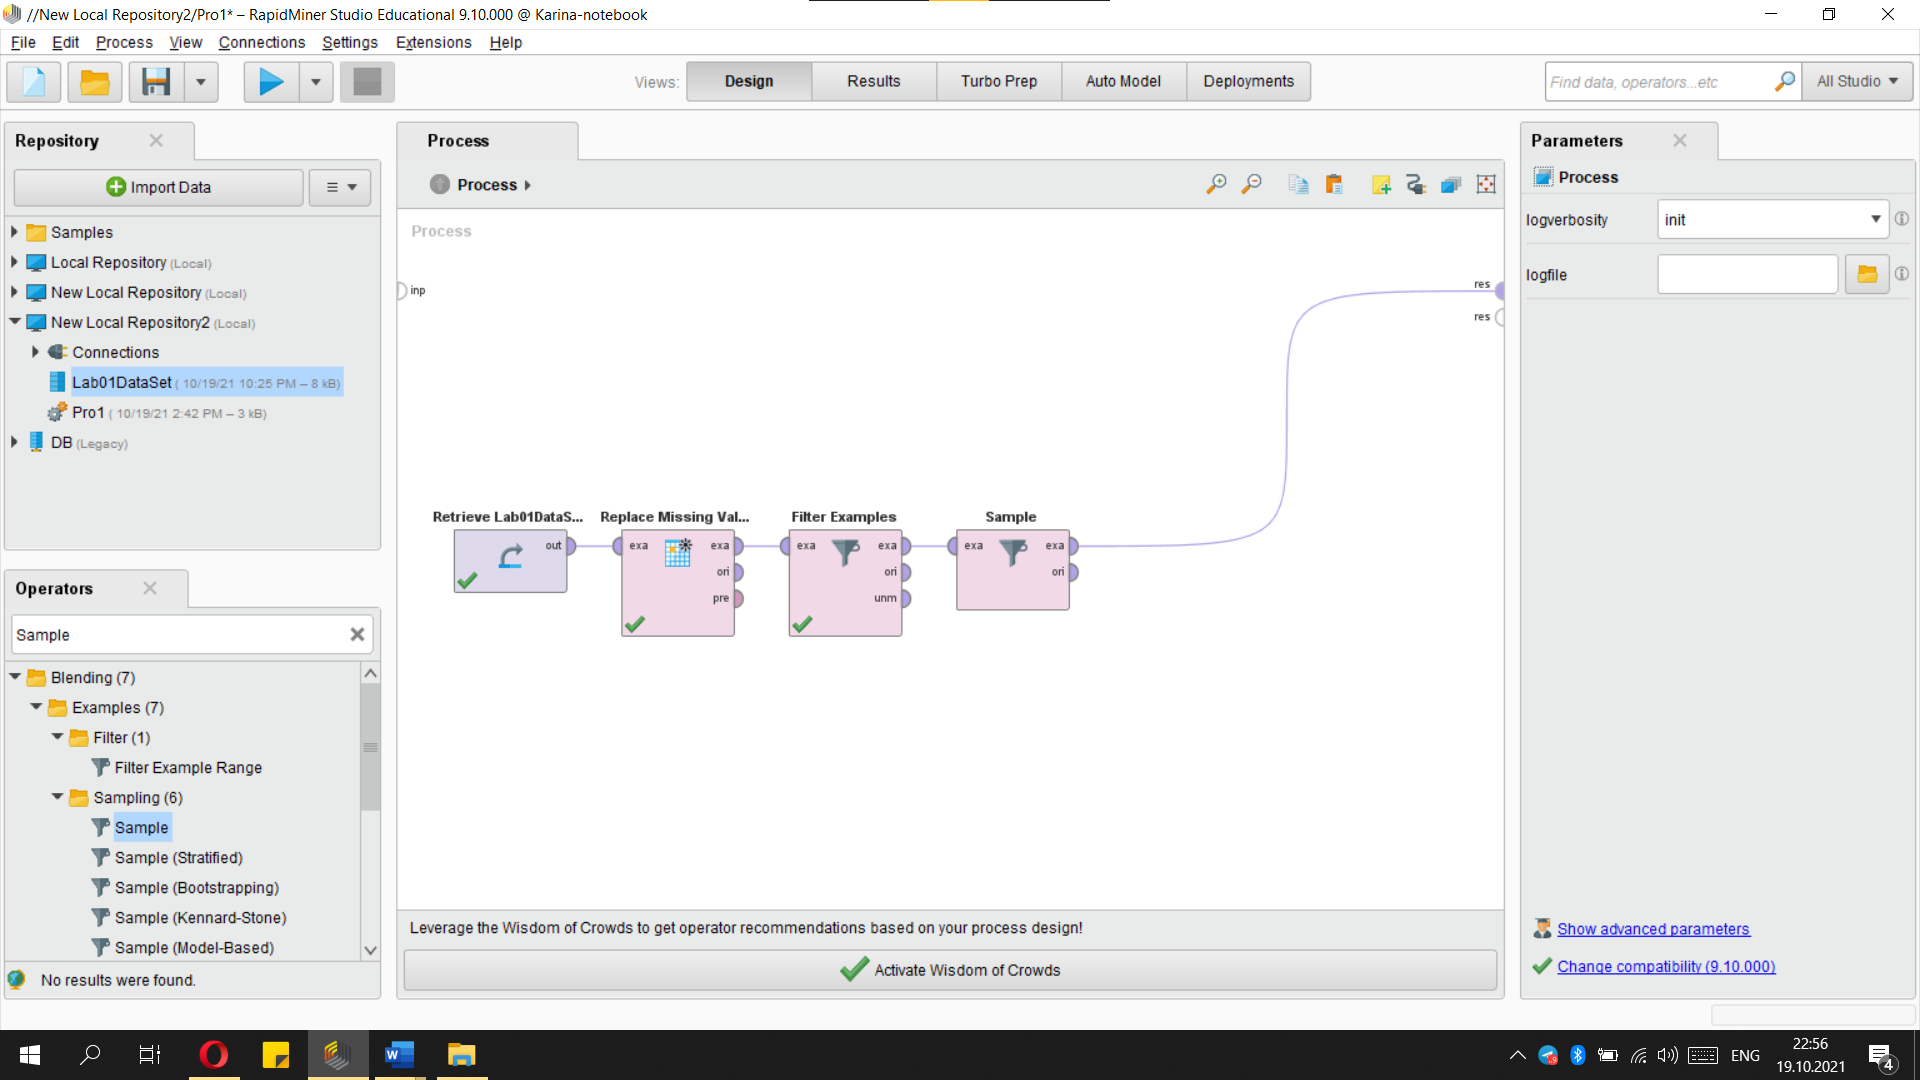The height and width of the screenshot is (1080, 1920).
Task: Zoom out the process canvas
Action: click(1251, 184)
